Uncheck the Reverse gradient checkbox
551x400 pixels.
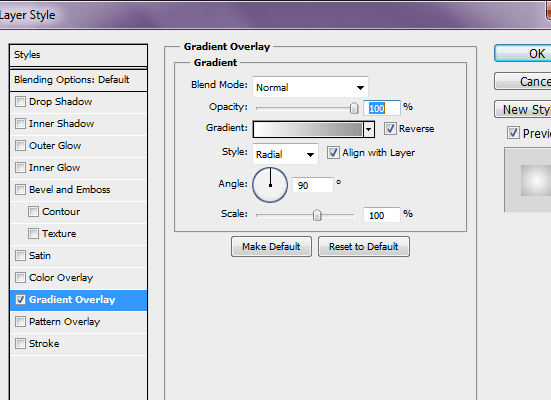click(390, 129)
